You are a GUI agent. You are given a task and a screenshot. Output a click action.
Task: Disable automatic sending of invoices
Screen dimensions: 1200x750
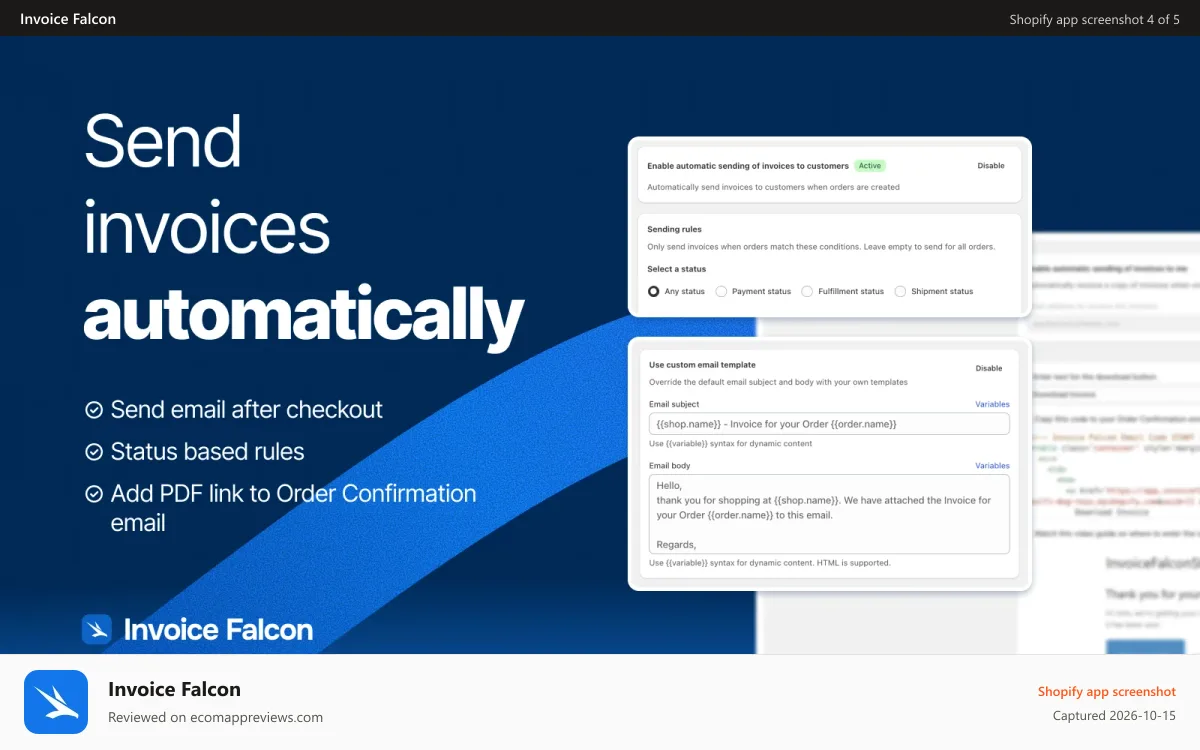[991, 166]
